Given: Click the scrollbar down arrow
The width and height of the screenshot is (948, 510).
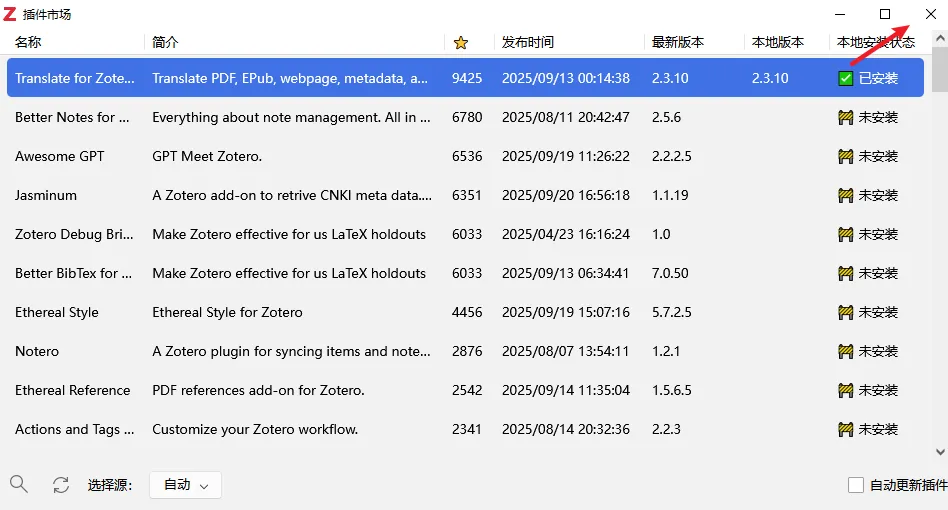Looking at the screenshot, I should point(940,452).
